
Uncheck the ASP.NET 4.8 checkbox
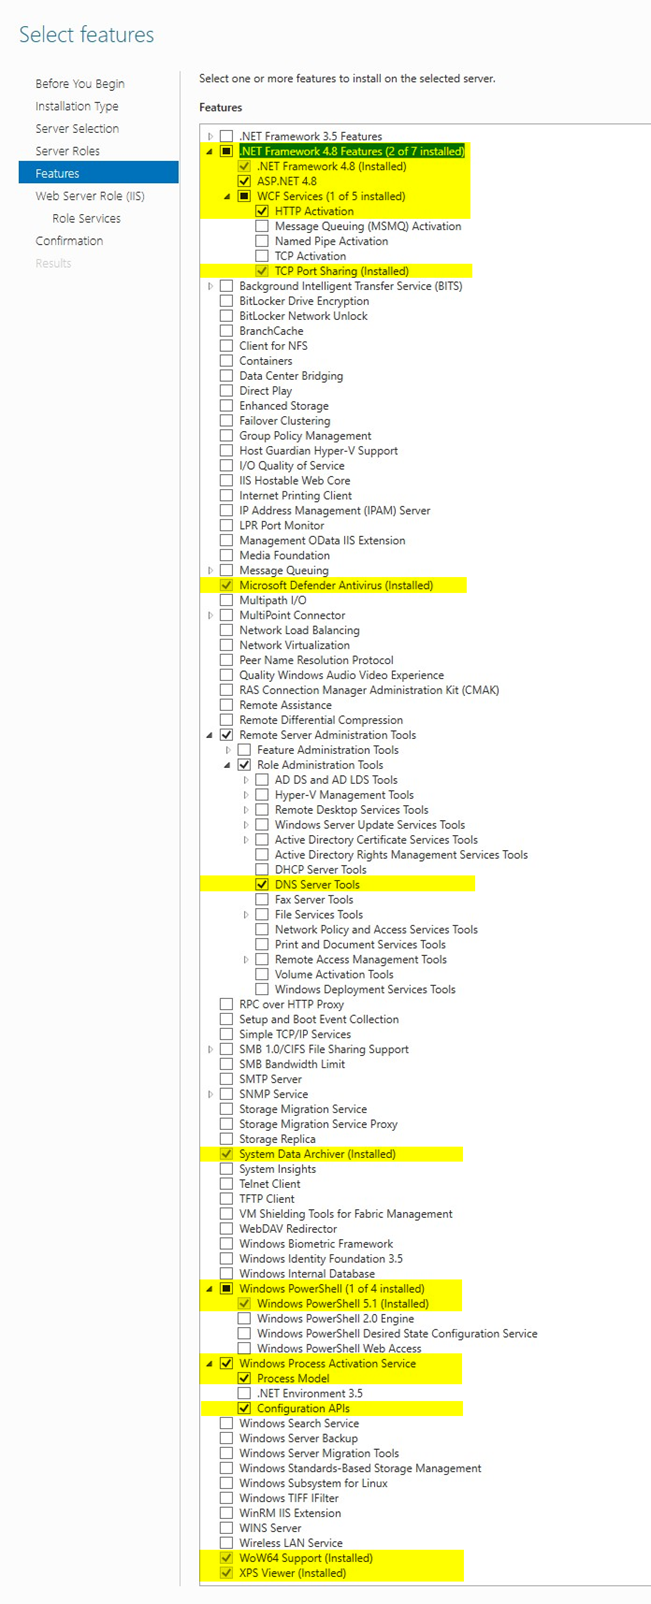tap(244, 181)
